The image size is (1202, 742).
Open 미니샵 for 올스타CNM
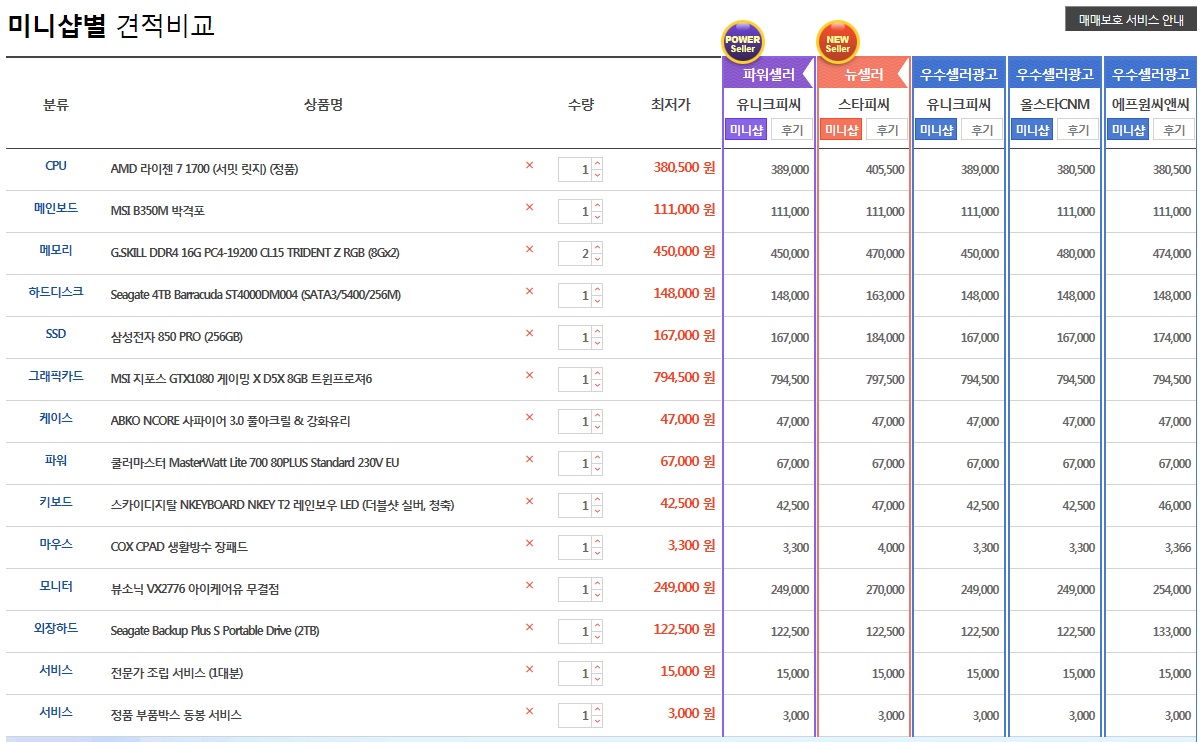1032,130
